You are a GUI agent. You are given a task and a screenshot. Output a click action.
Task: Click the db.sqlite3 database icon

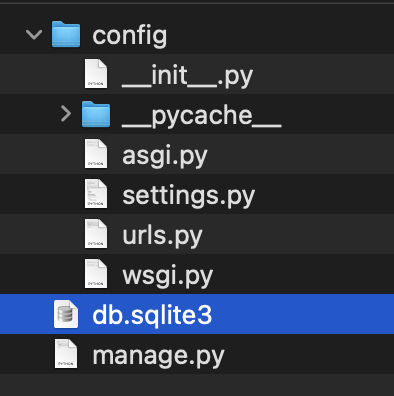point(66,314)
